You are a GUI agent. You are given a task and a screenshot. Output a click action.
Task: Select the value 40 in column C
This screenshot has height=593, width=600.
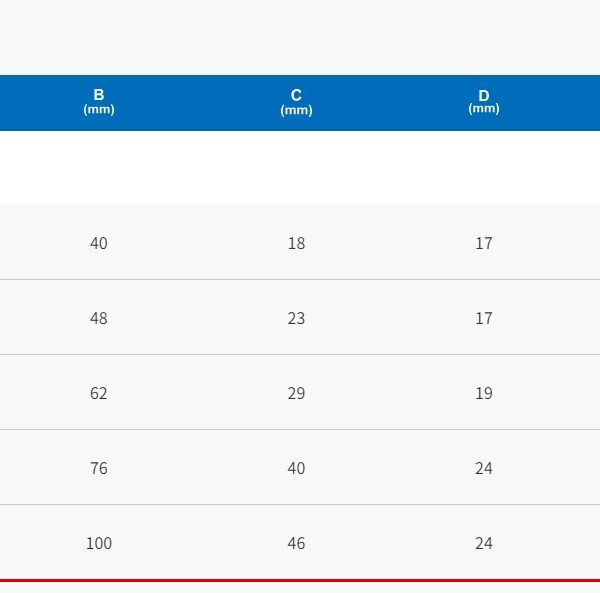tap(296, 468)
